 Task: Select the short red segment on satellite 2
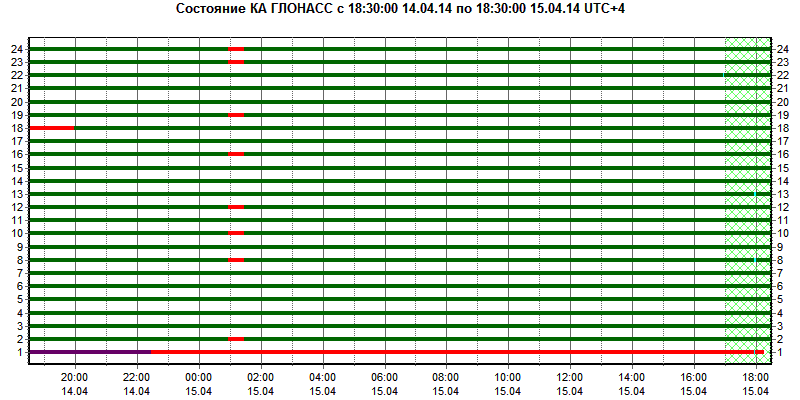[x=236, y=339]
